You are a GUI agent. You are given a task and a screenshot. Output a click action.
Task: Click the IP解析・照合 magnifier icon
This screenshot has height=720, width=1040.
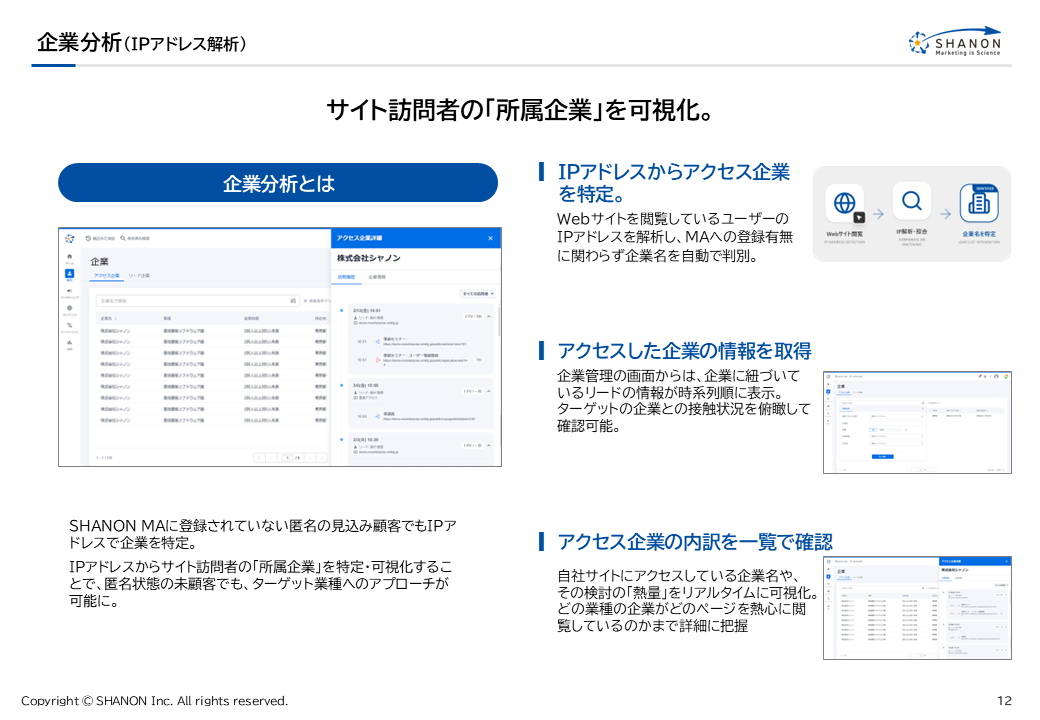[912, 201]
